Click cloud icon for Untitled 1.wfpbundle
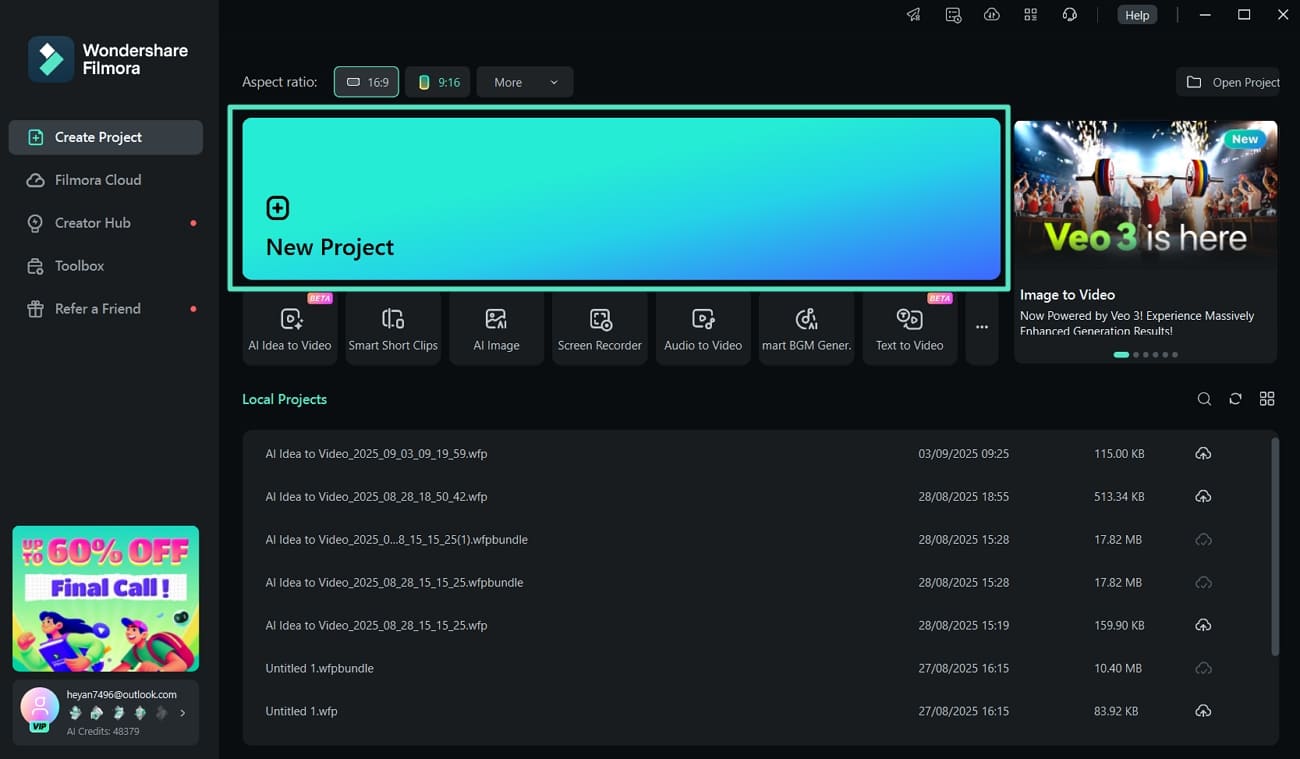Viewport: 1300px width, 759px height. click(1203, 669)
